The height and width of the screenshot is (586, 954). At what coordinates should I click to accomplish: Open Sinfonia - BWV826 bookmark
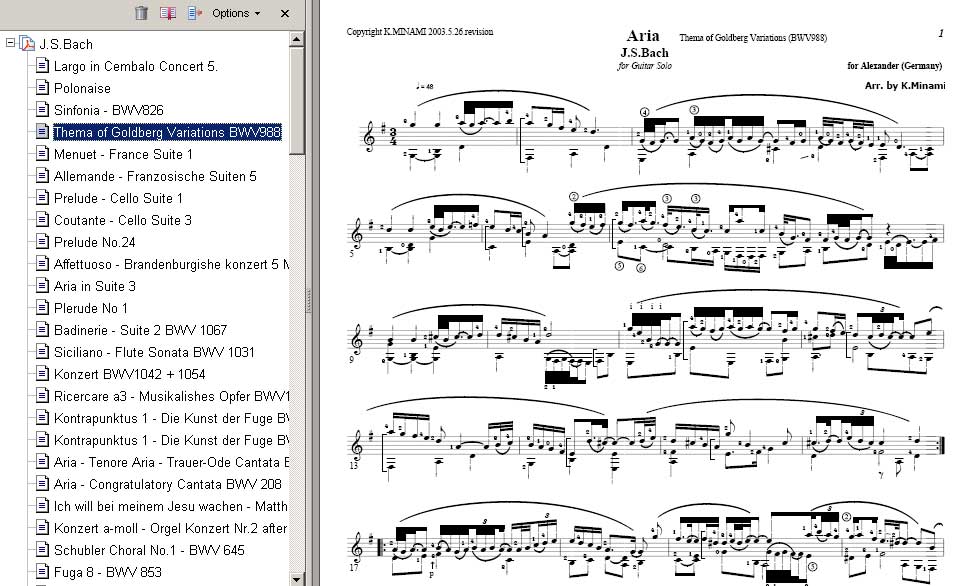coord(108,110)
